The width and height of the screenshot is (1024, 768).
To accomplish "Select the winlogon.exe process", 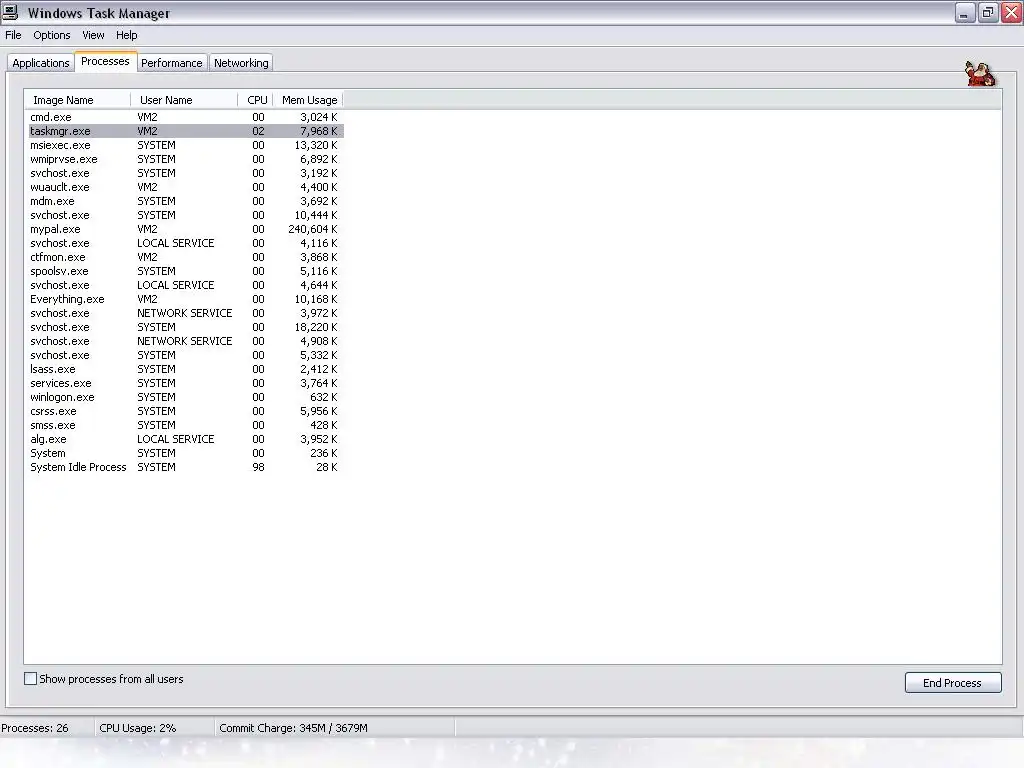I will point(185,397).
